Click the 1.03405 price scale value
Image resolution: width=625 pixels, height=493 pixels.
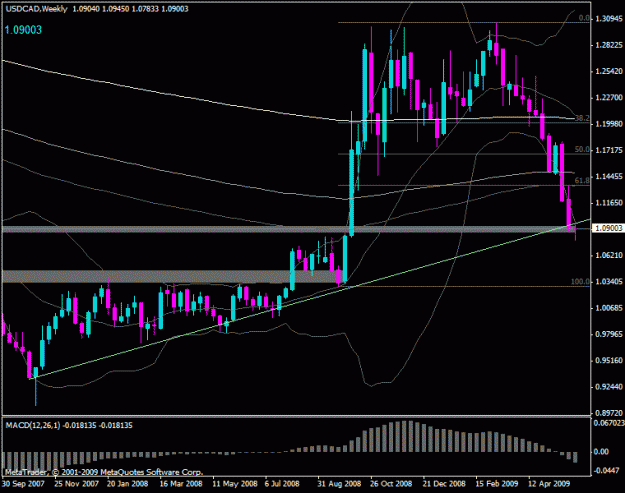608,281
